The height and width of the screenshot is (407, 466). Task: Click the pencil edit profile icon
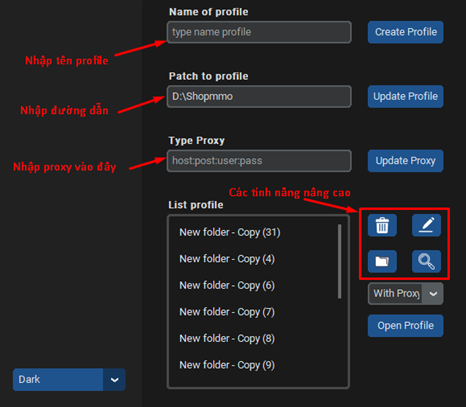426,226
